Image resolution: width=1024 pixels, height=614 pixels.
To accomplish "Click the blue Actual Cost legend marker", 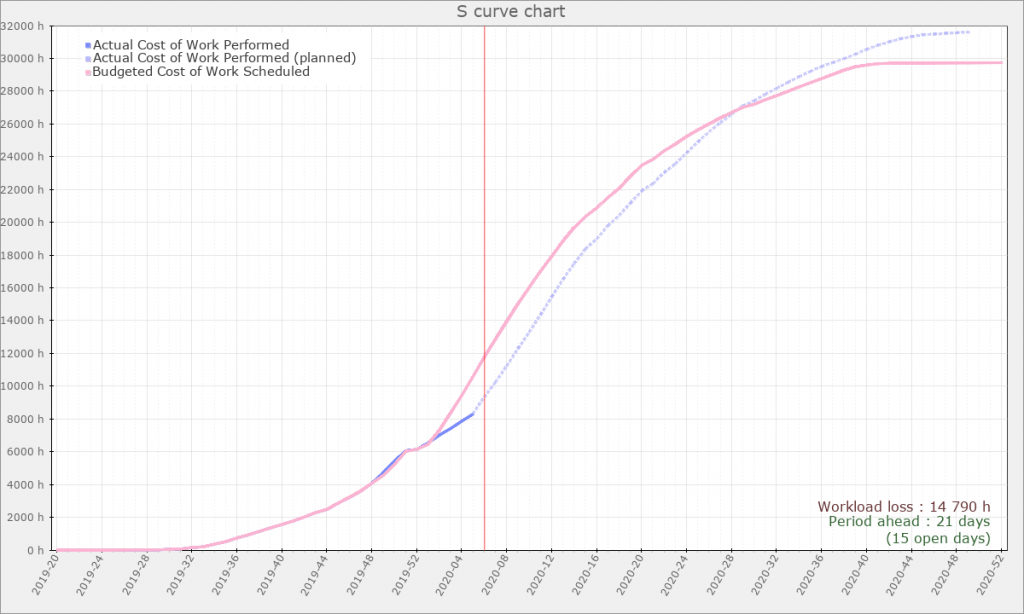I will point(88,45).
